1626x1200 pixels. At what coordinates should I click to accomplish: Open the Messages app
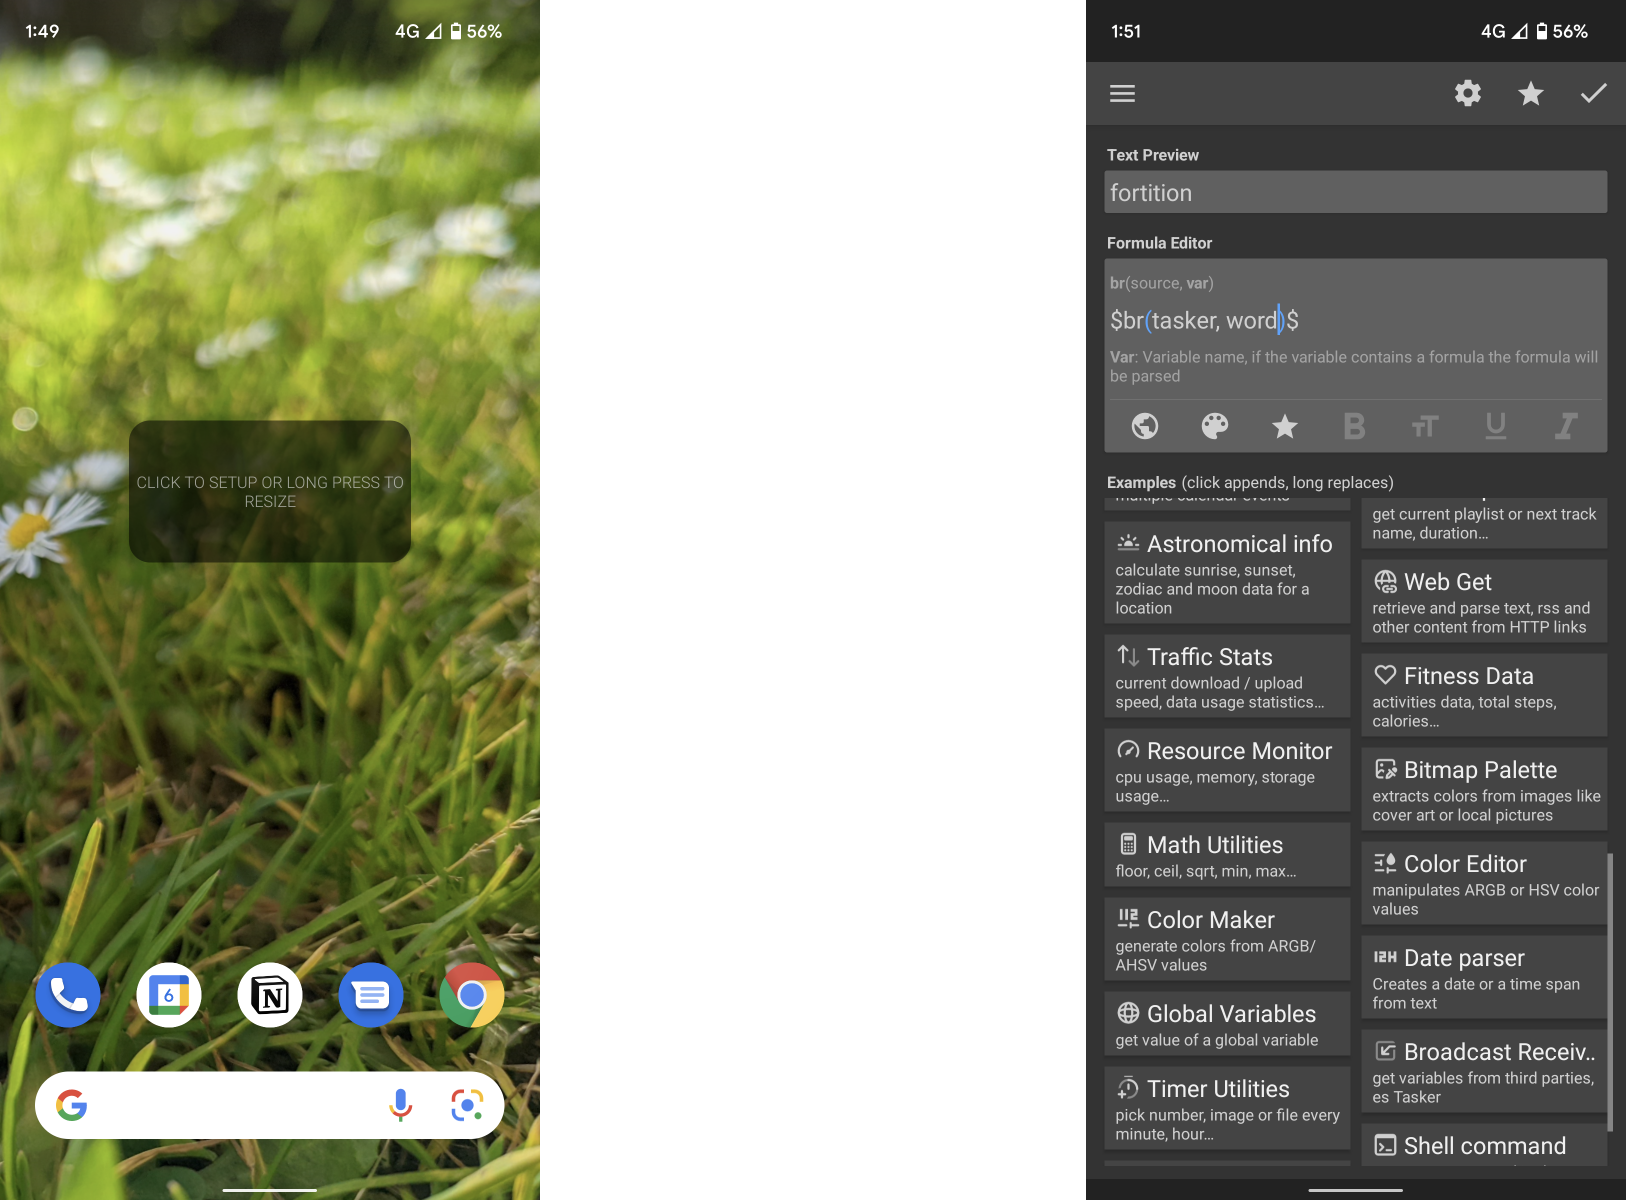tap(371, 995)
